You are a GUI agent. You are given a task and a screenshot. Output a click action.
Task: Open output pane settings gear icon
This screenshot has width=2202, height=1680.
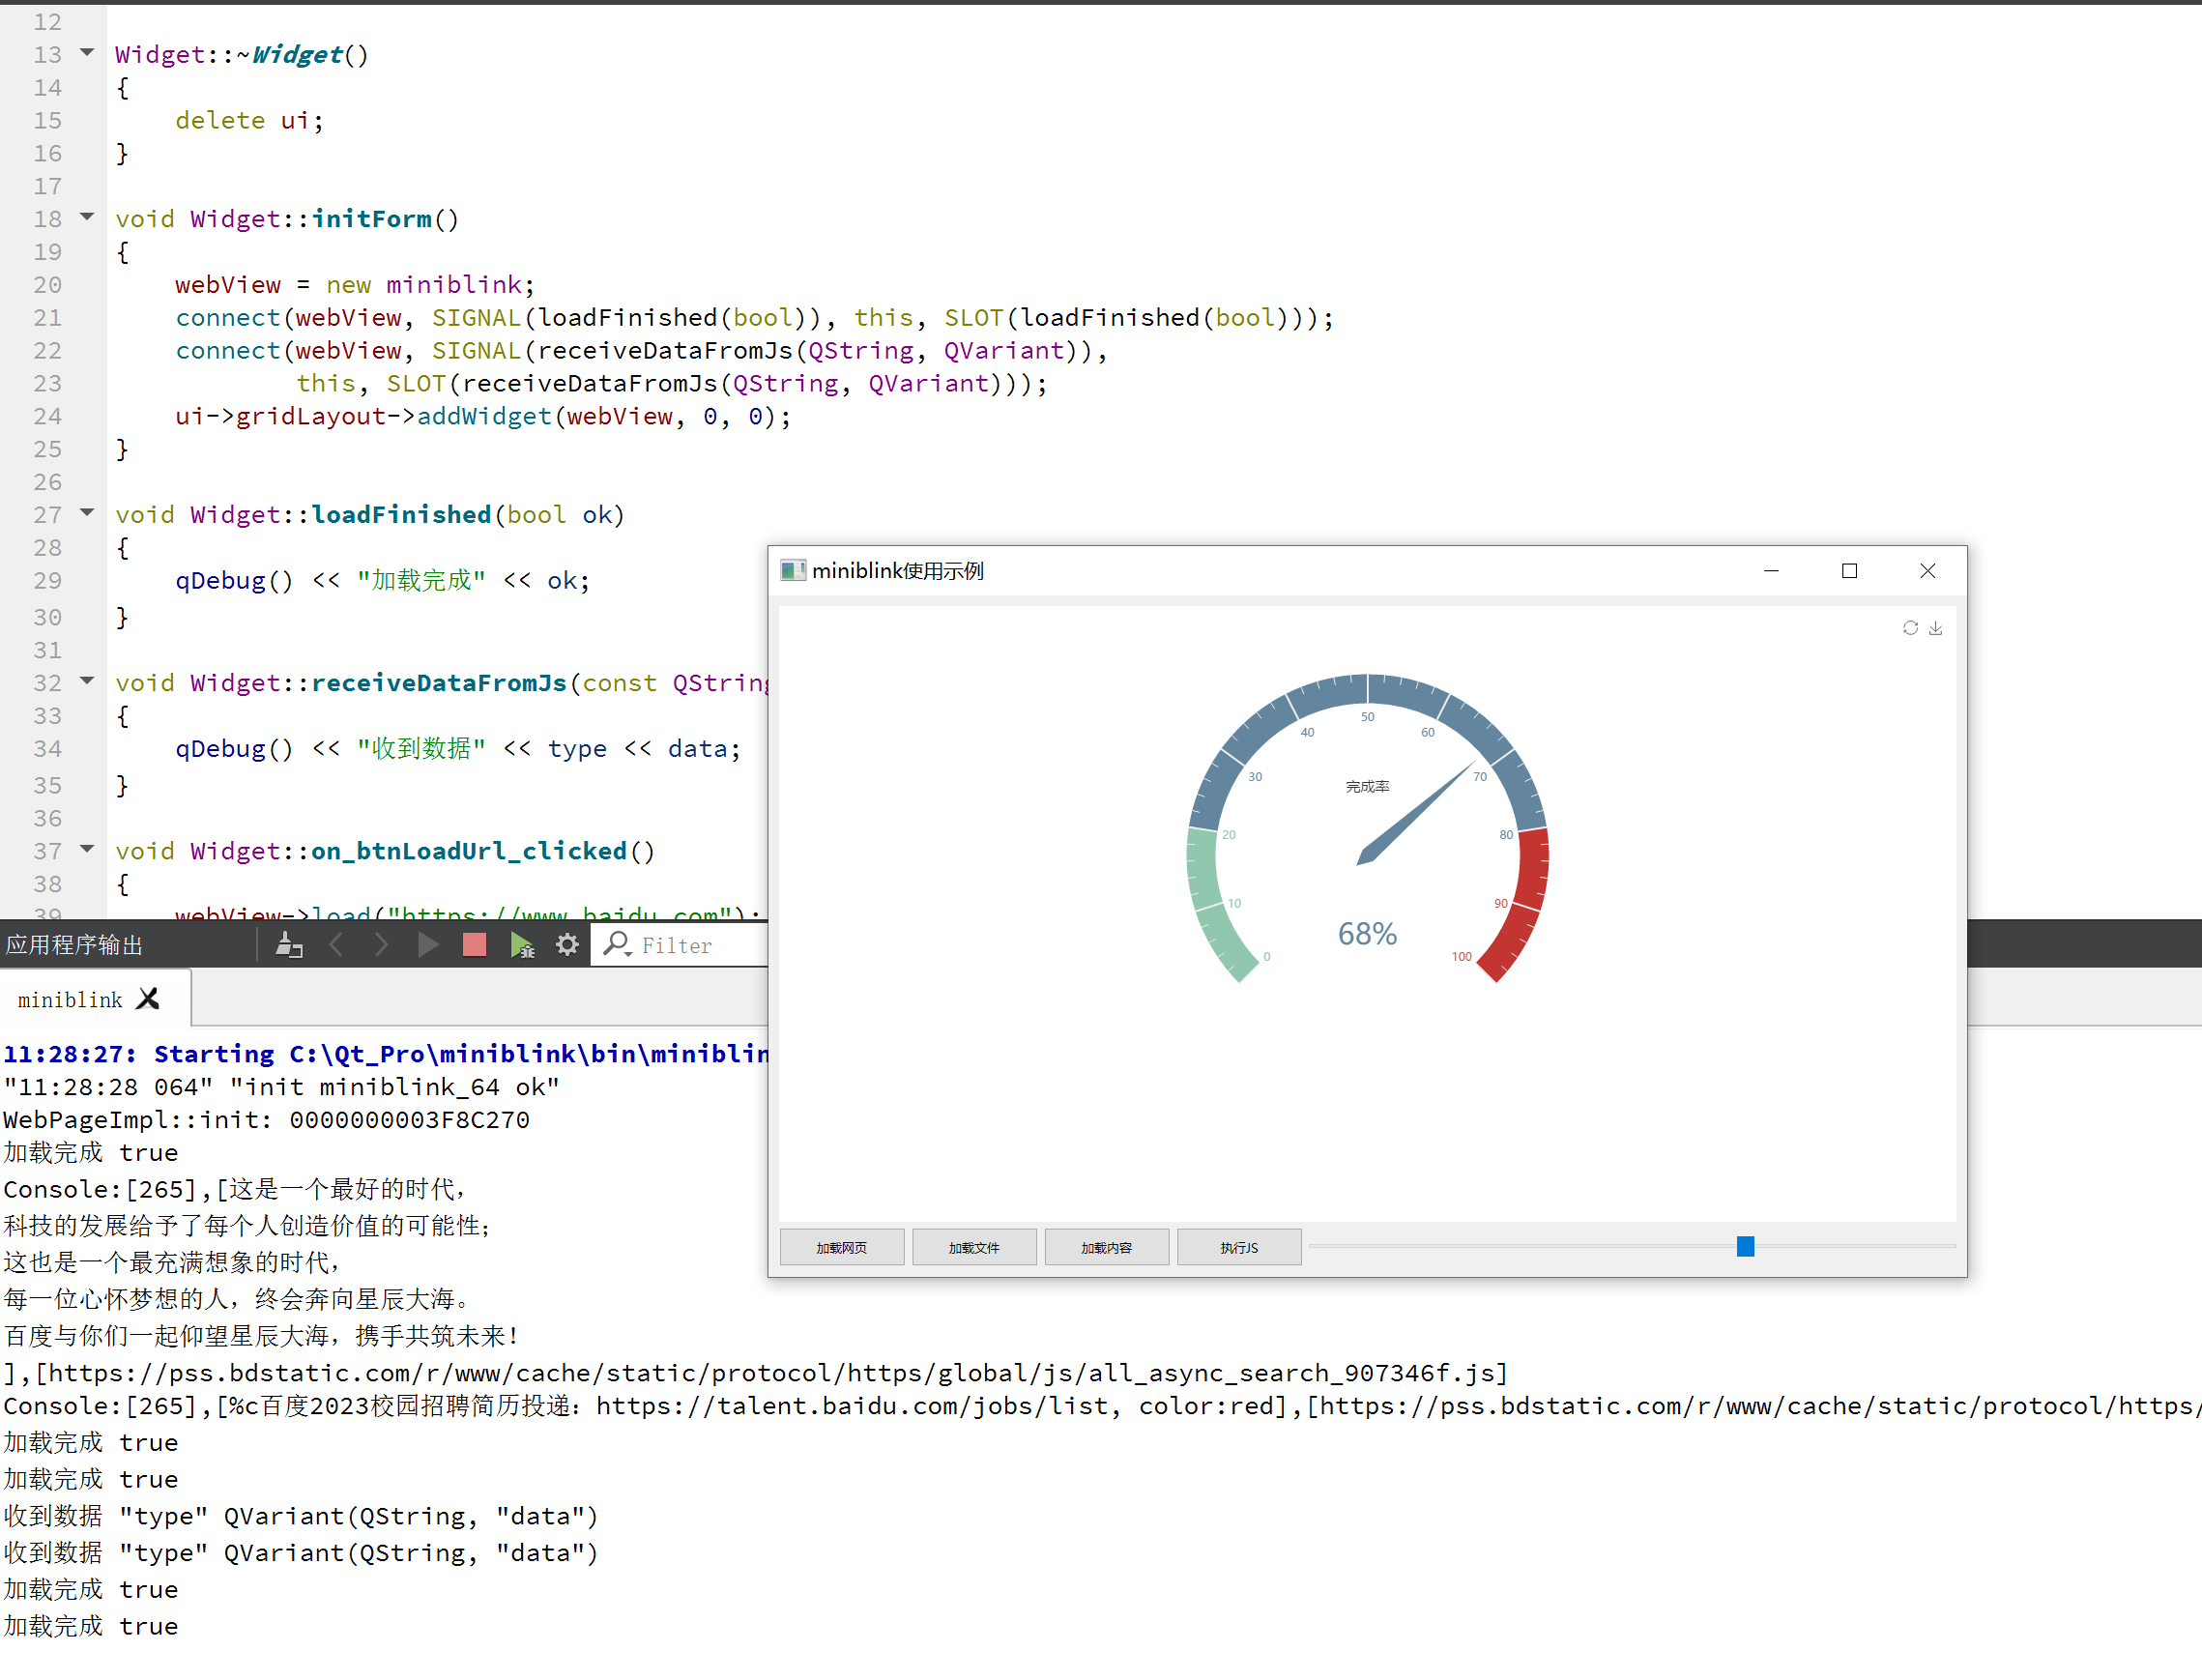[x=567, y=944]
